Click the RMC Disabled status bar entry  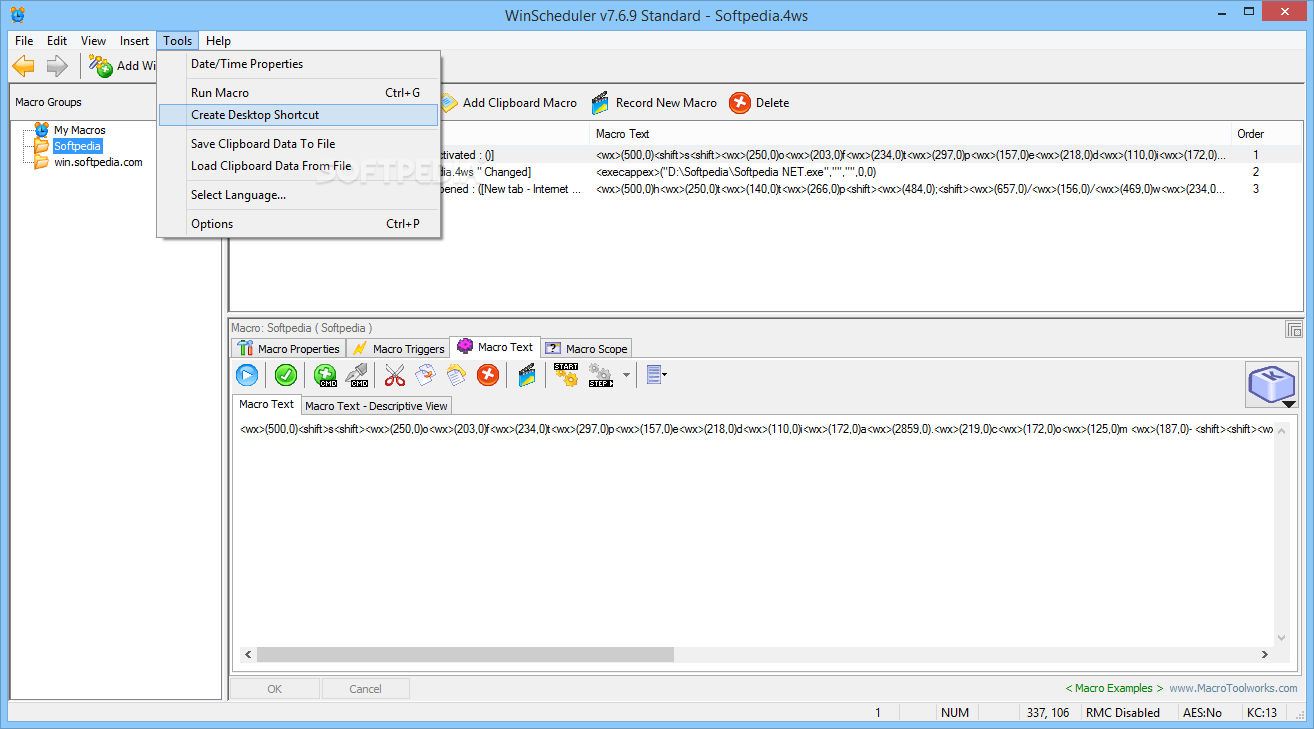(1124, 713)
